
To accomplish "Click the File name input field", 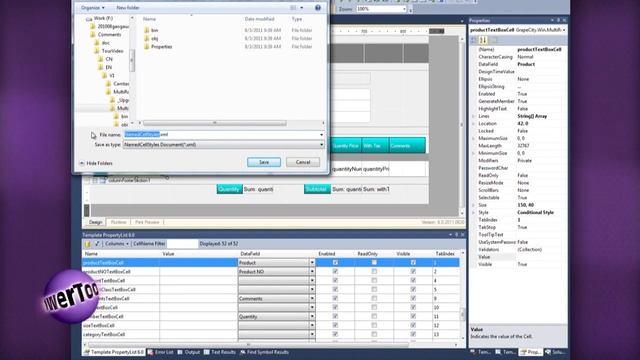I will point(220,134).
